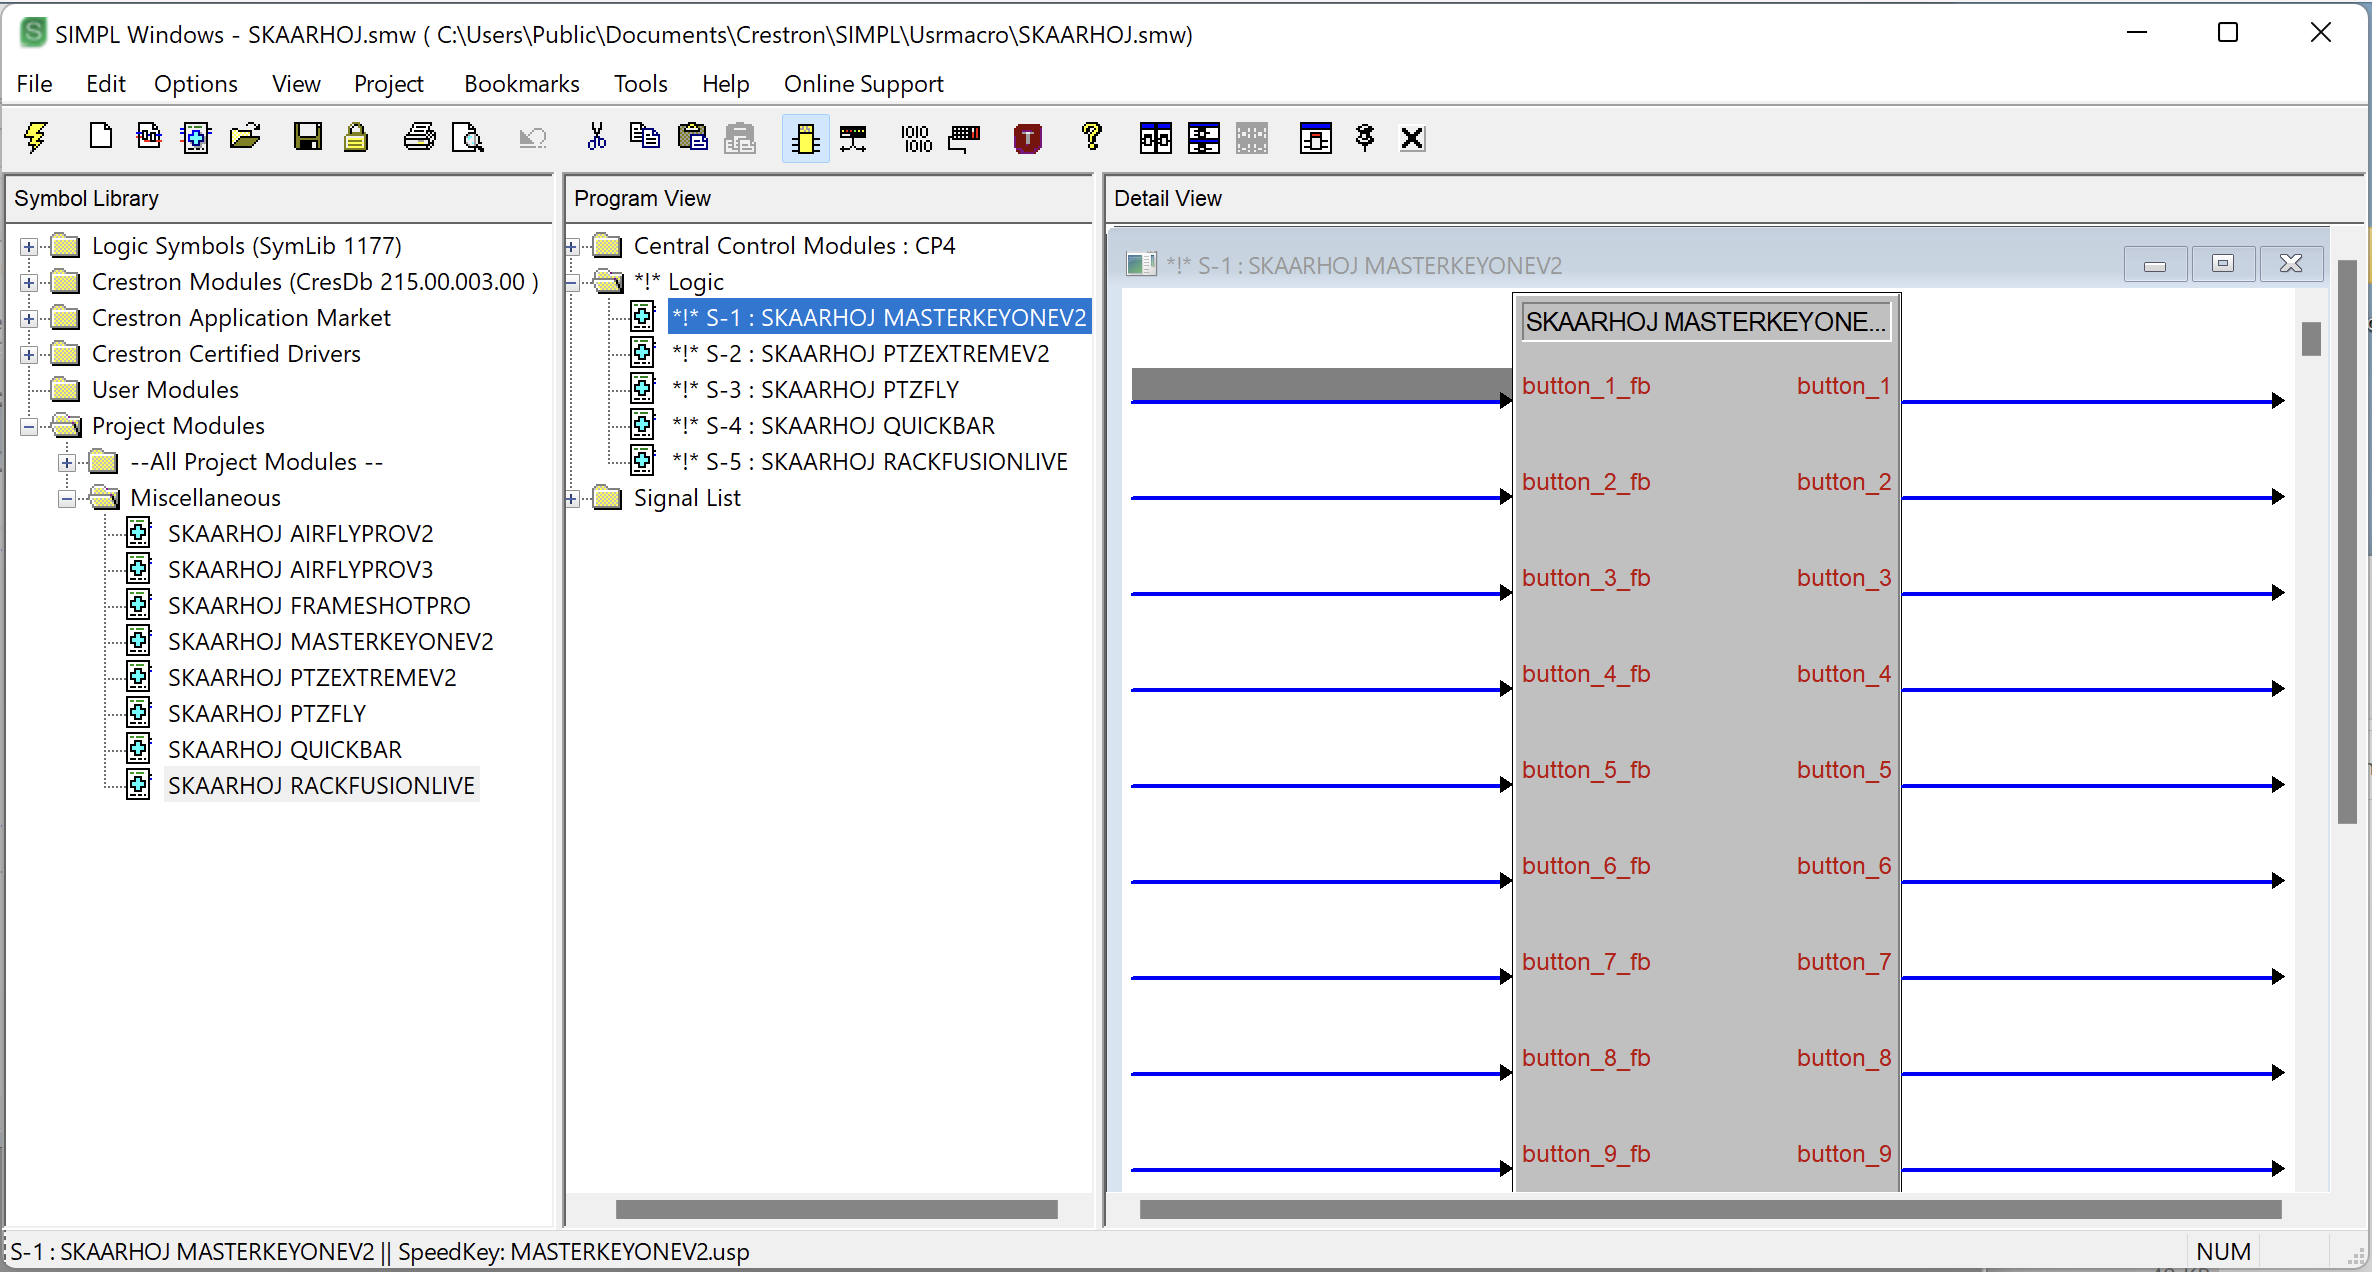Click the button_9_fb input label

(x=1586, y=1154)
